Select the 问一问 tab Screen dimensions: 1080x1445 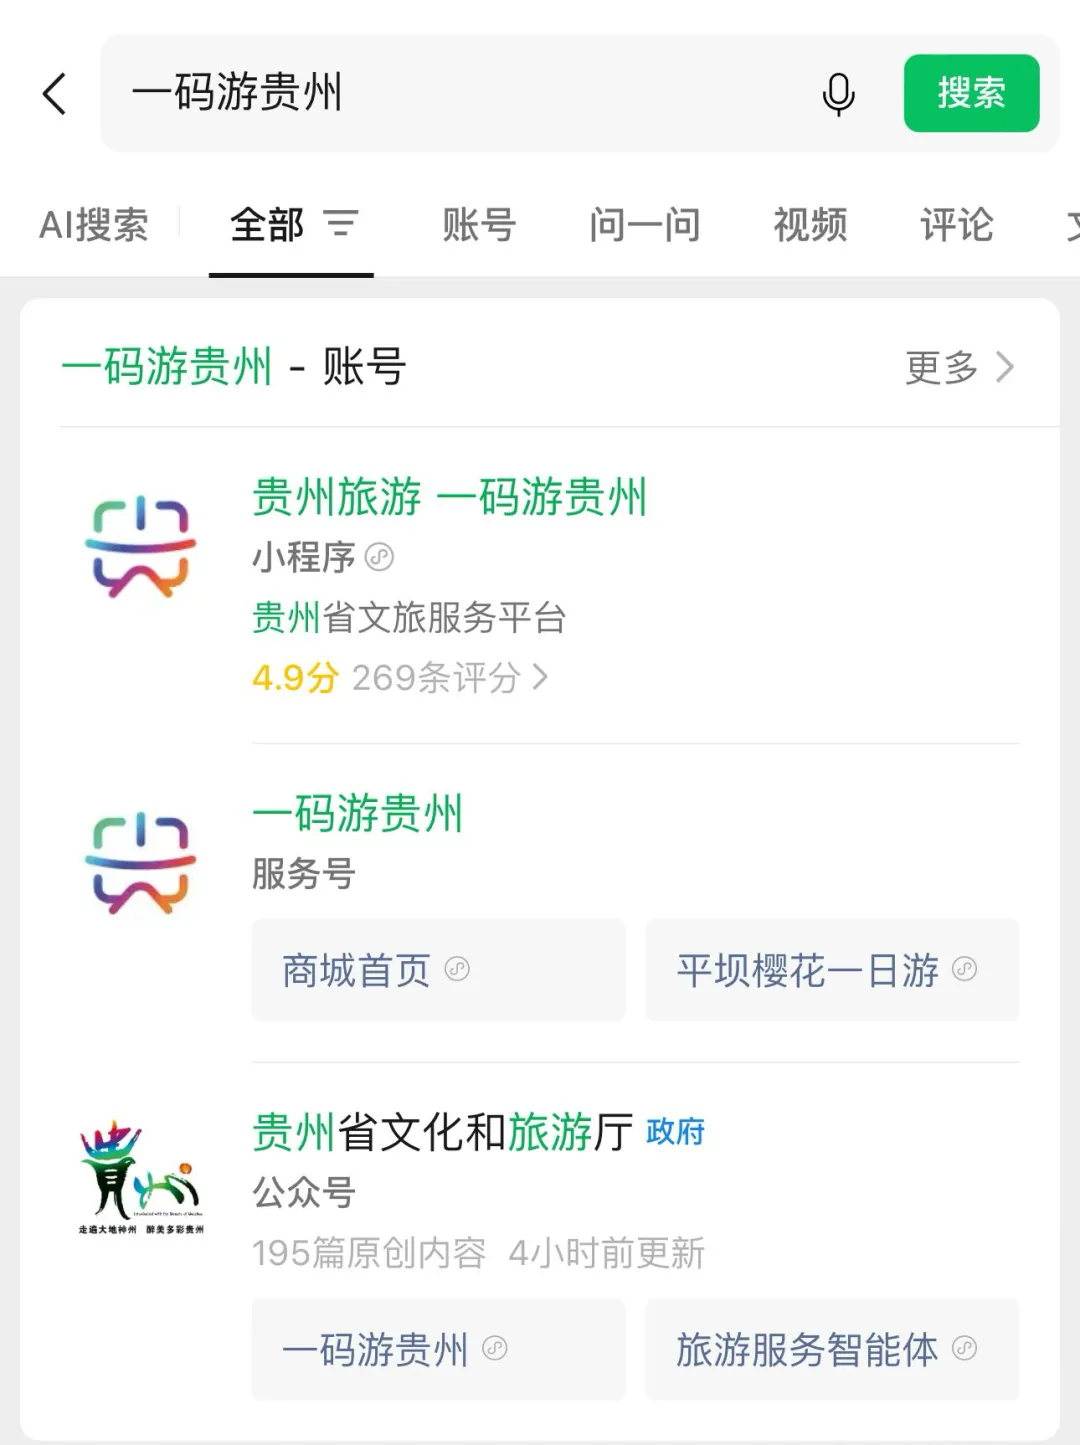tap(644, 225)
